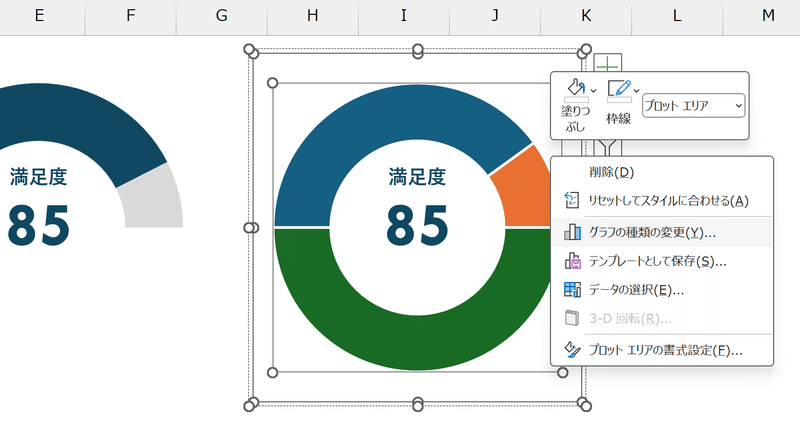Click the format plot area paint icon
This screenshot has height=432, width=800.
572,349
